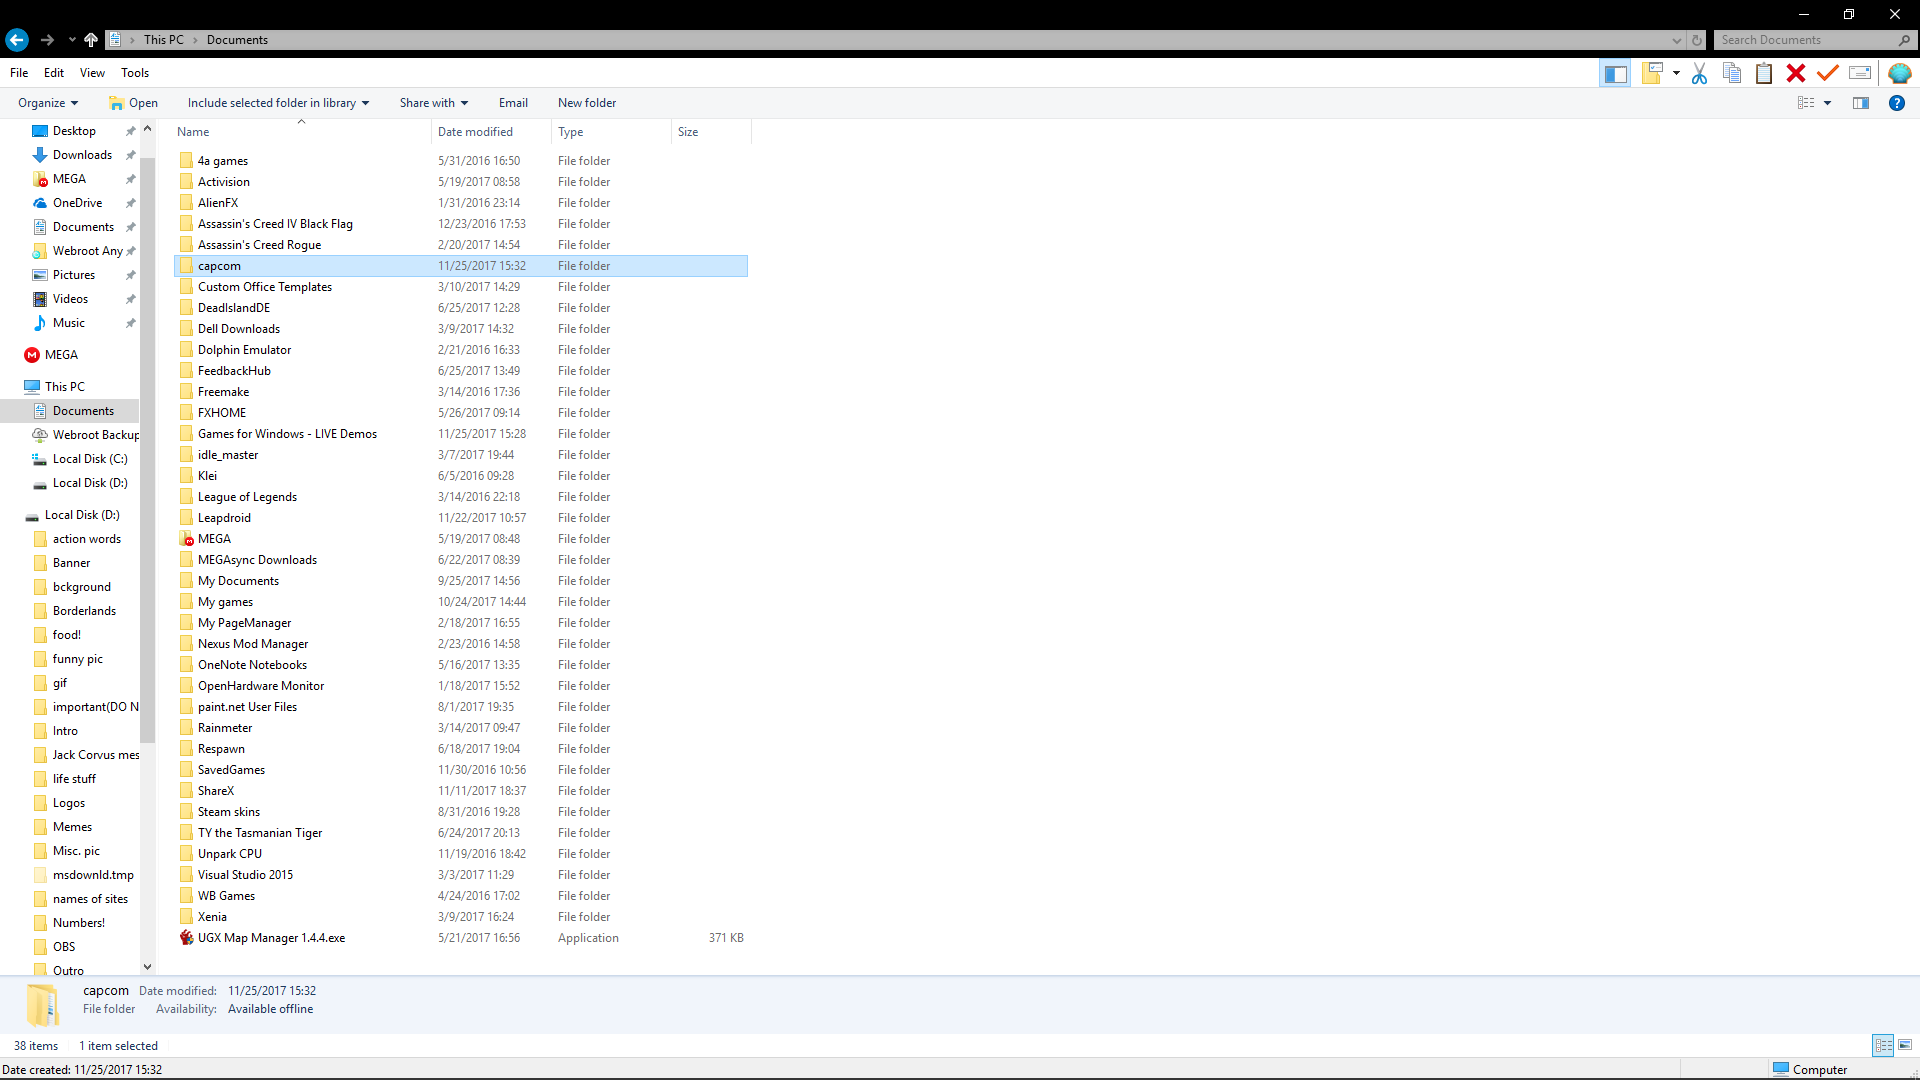Click the blue Help question mark icon

1896,103
